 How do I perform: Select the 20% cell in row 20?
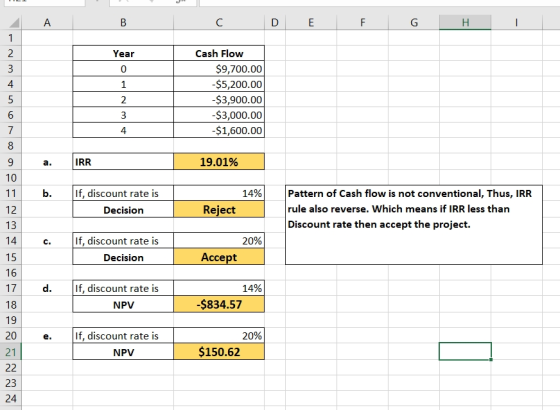pyautogui.click(x=219, y=336)
